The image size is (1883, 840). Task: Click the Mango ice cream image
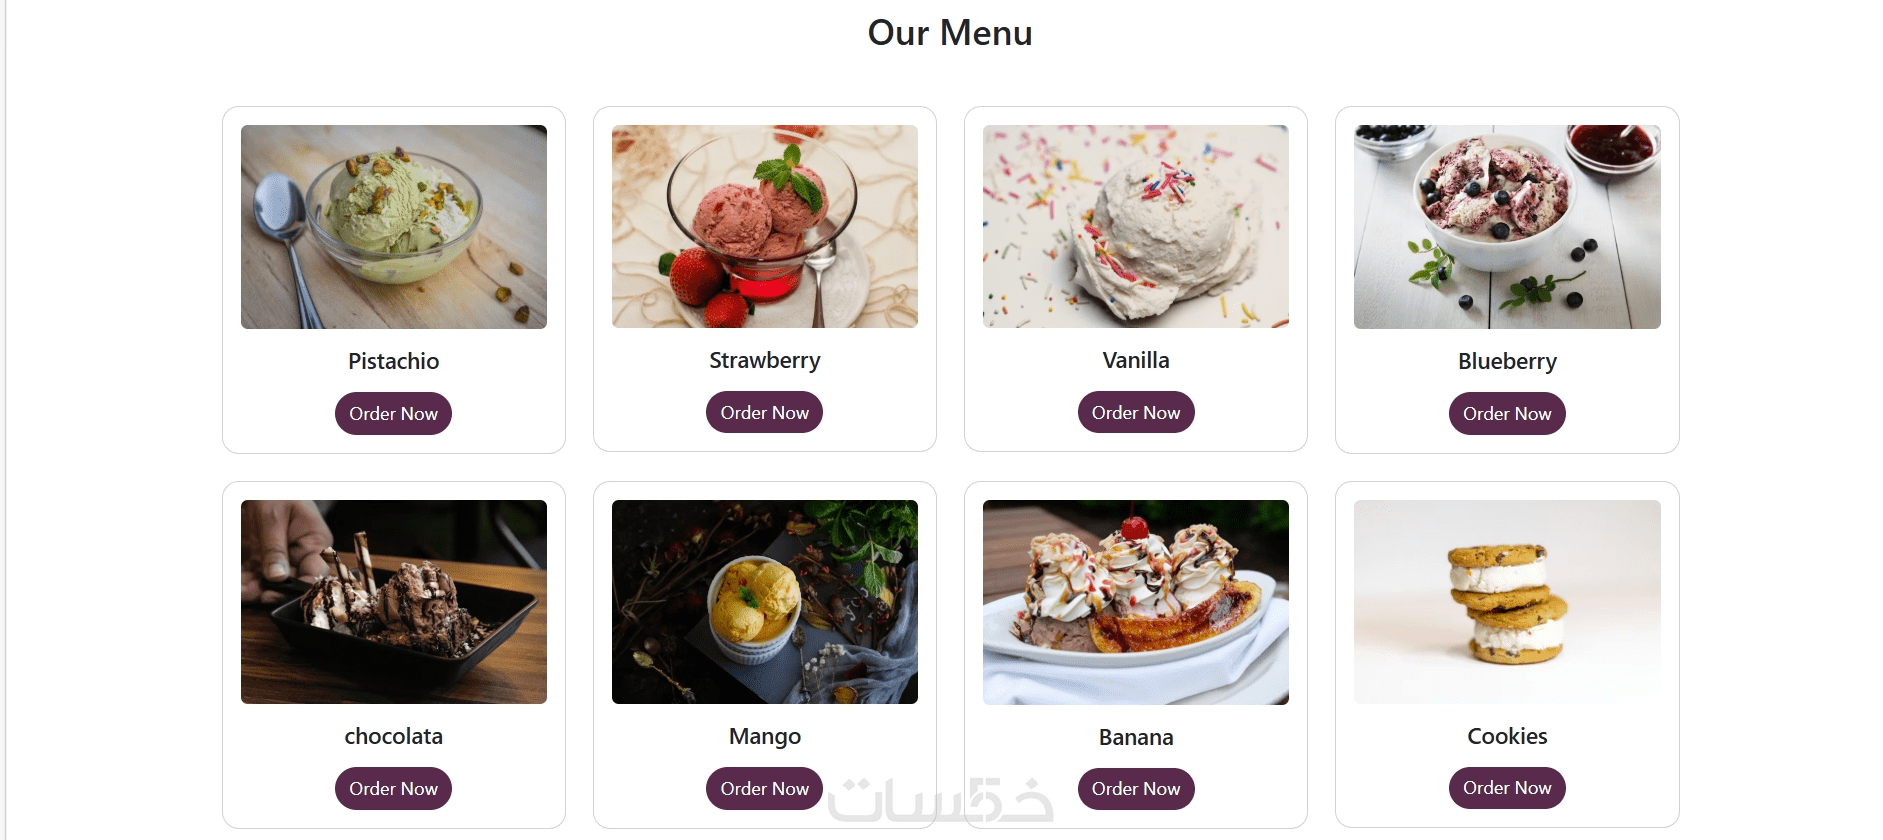pos(765,602)
